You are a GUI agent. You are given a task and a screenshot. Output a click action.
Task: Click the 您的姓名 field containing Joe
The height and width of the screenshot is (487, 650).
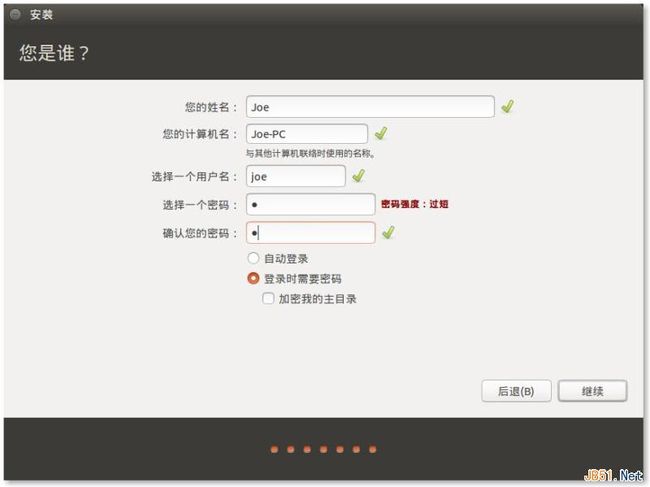[x=370, y=106]
